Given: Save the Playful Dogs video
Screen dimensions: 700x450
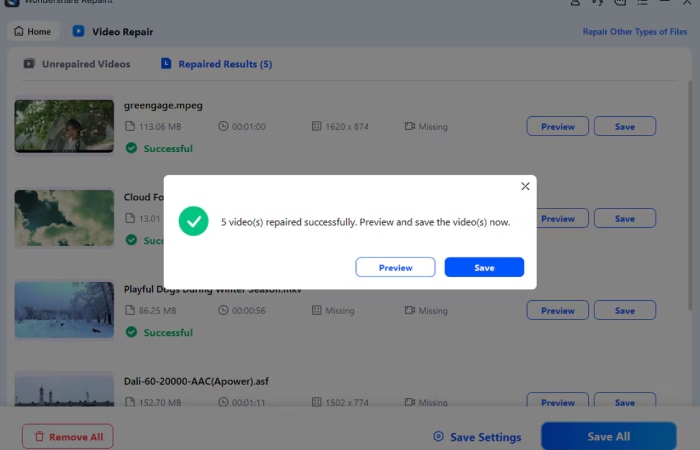Looking at the screenshot, I should [x=625, y=310].
